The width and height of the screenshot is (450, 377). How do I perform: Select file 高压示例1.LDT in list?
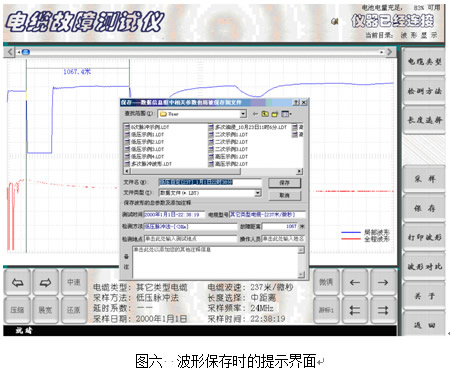[228, 156]
